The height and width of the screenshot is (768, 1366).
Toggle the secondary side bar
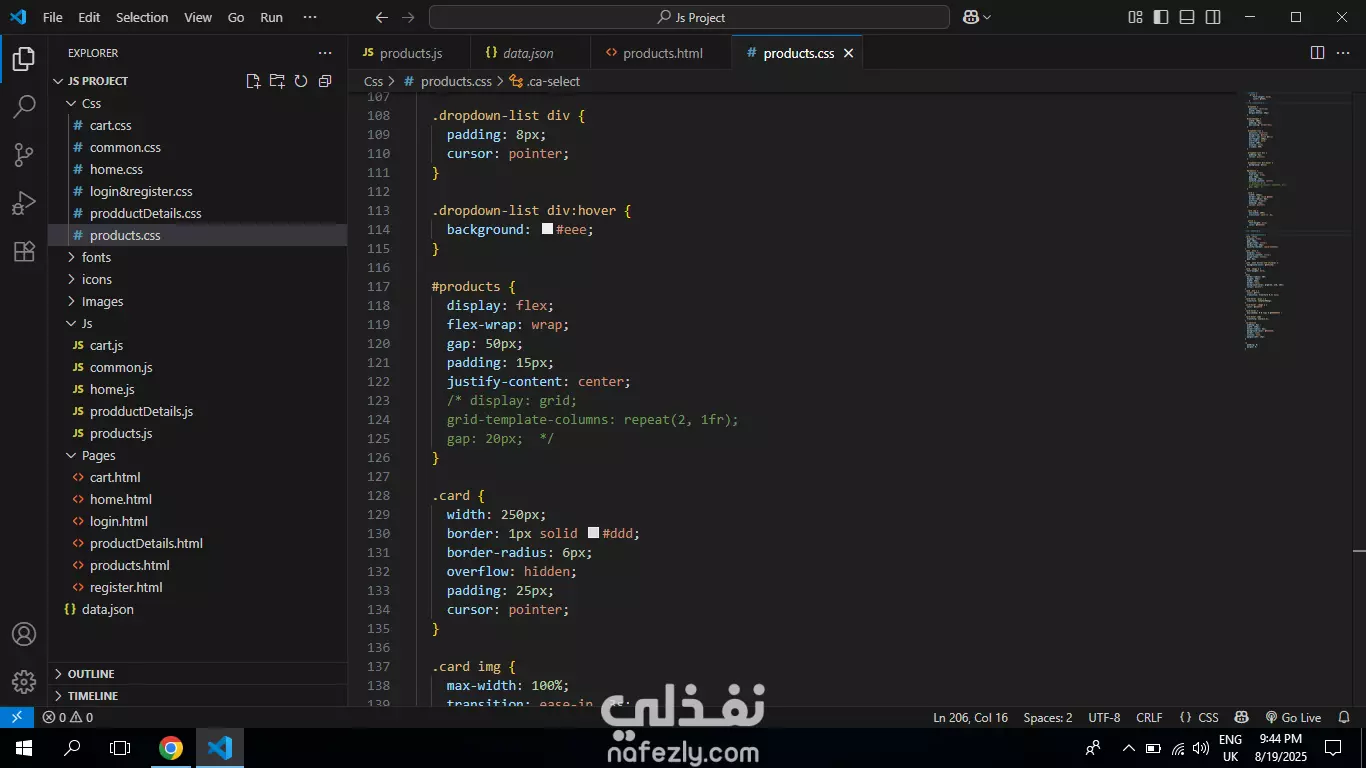1213,17
